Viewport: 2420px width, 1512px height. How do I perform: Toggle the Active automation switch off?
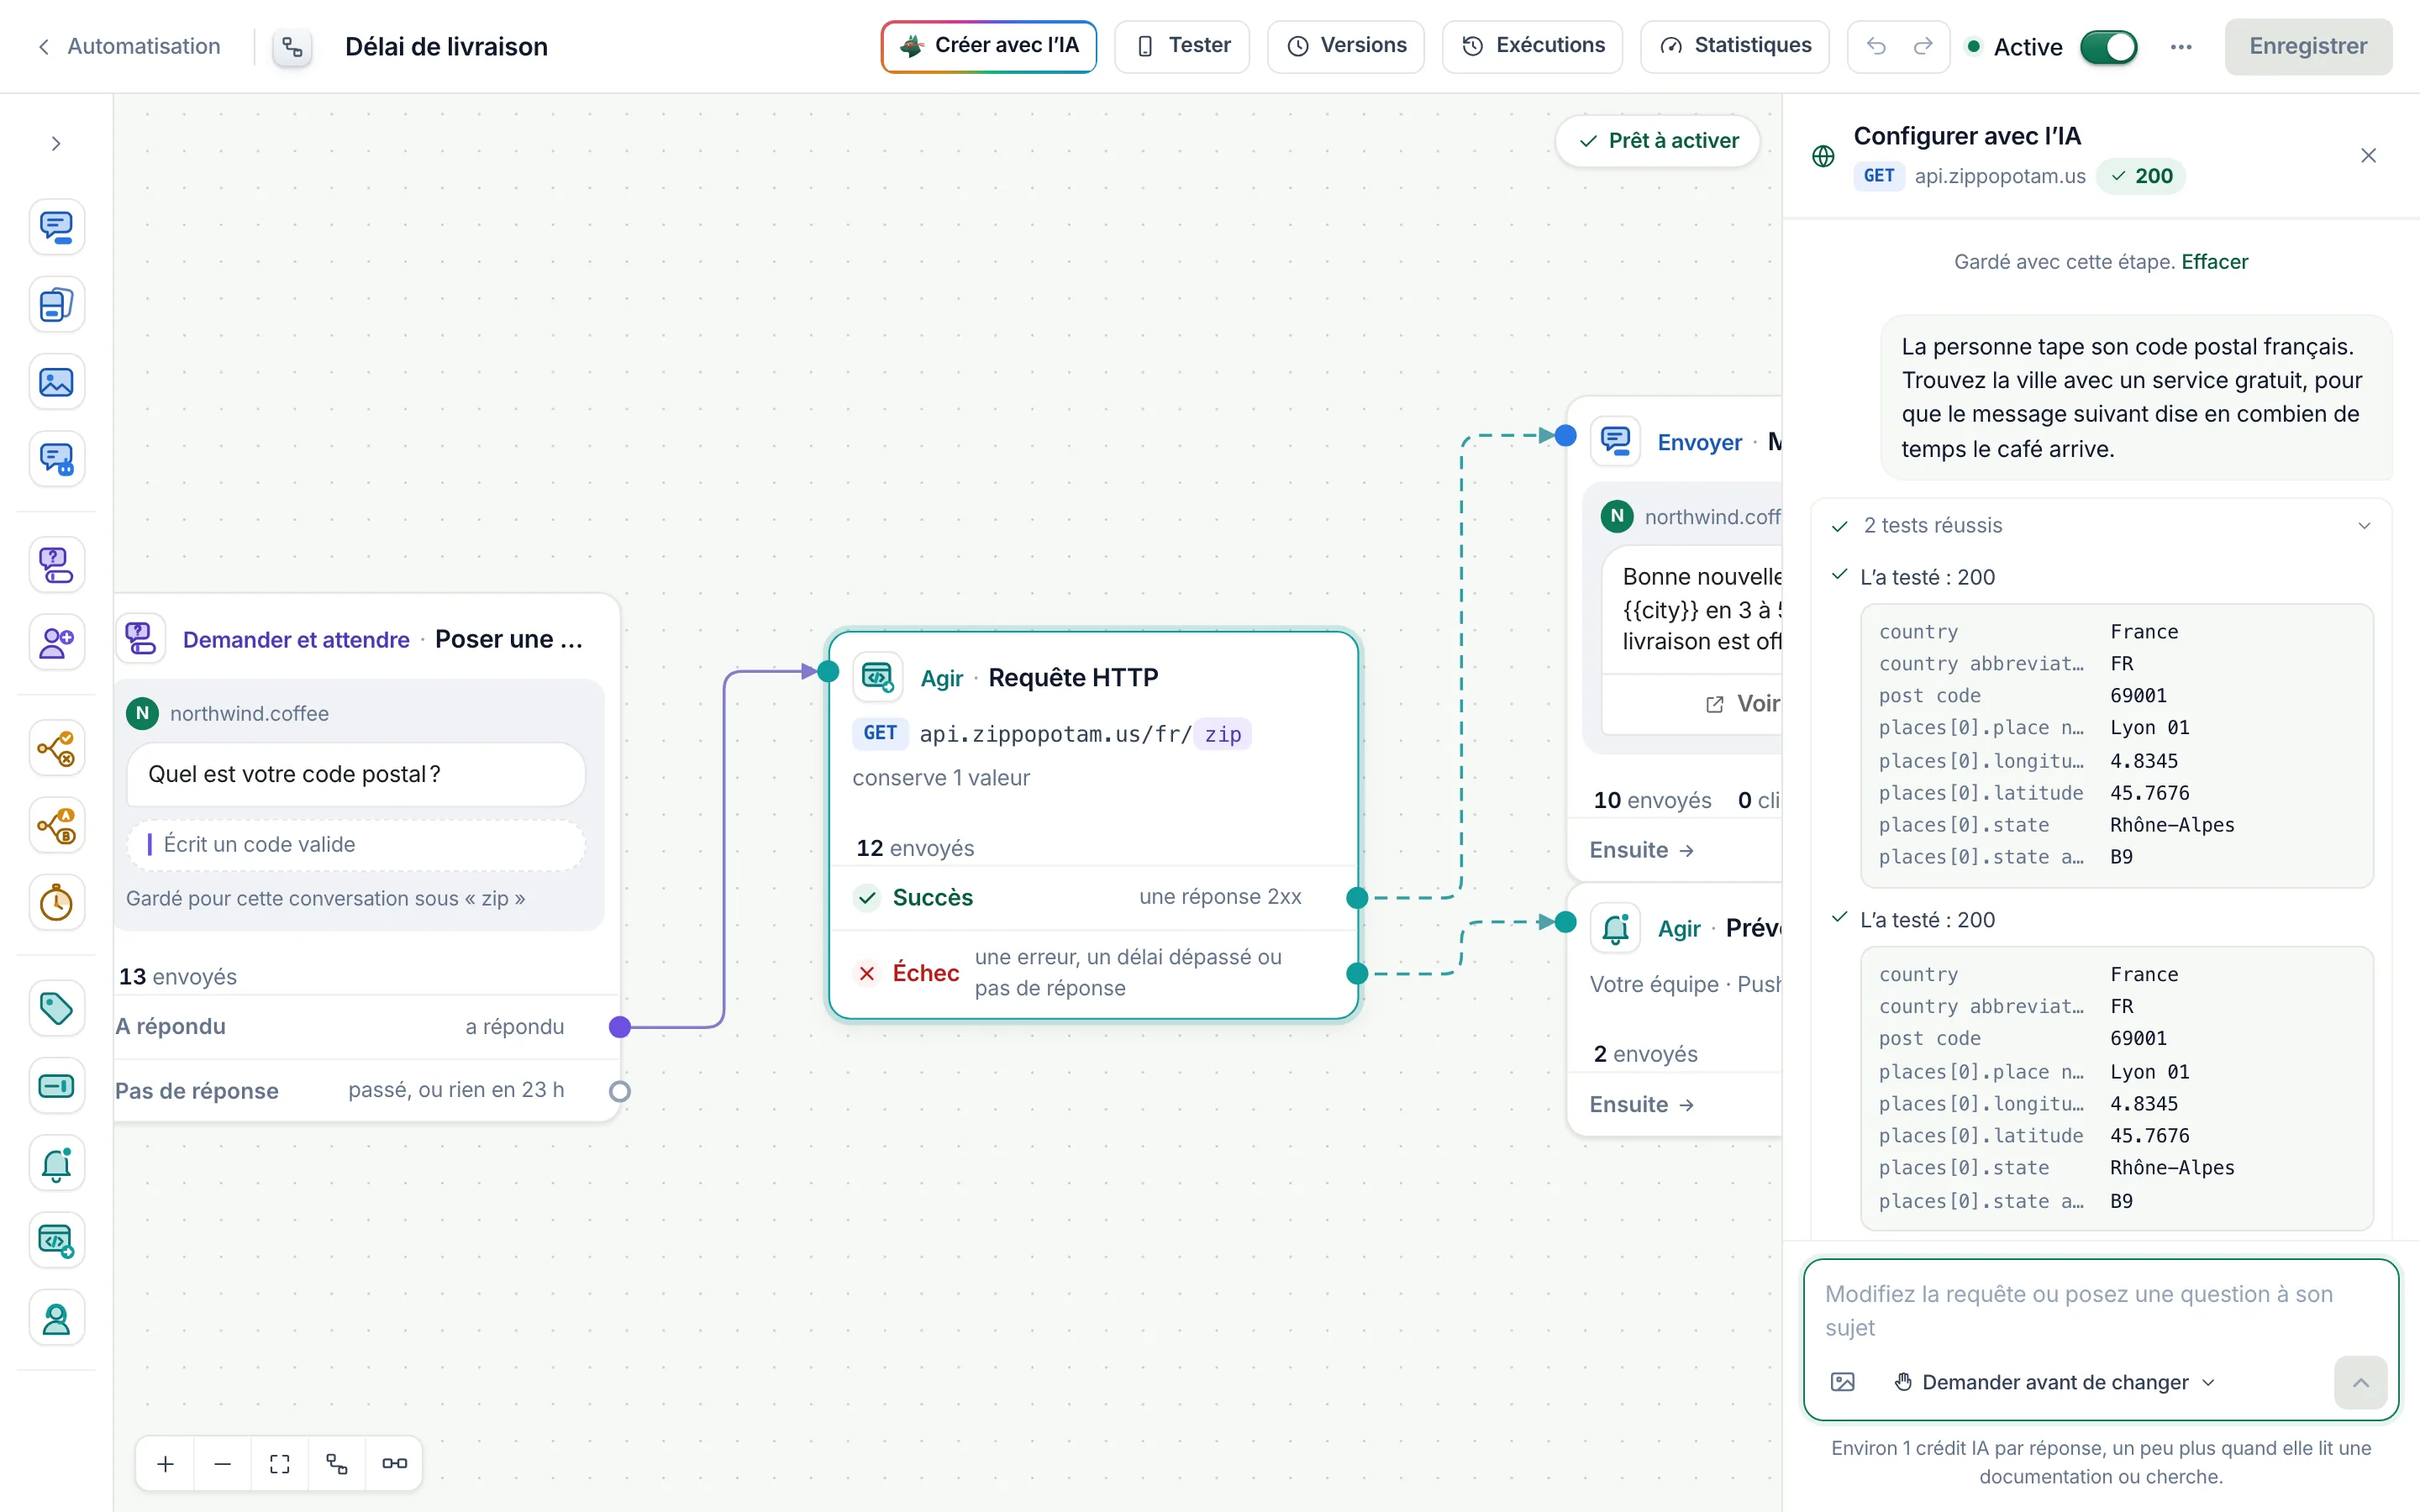coord(2108,47)
